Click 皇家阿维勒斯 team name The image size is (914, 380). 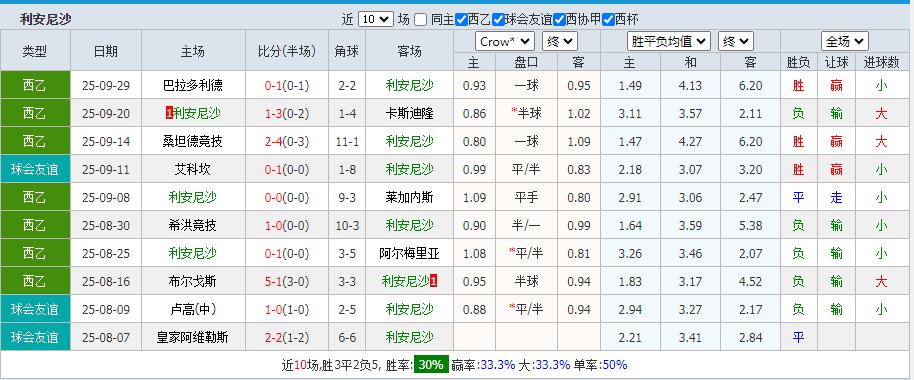tap(193, 337)
